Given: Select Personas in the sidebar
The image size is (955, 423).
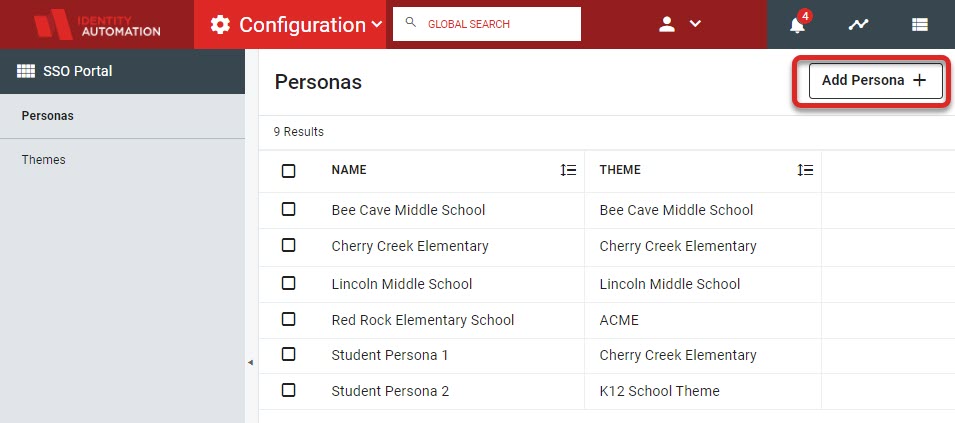Looking at the screenshot, I should pos(48,116).
